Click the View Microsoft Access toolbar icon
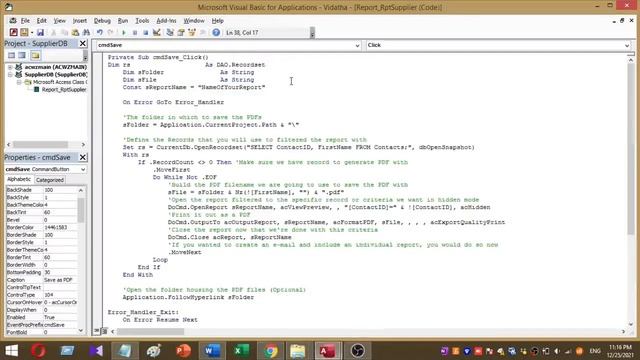 [13, 32]
